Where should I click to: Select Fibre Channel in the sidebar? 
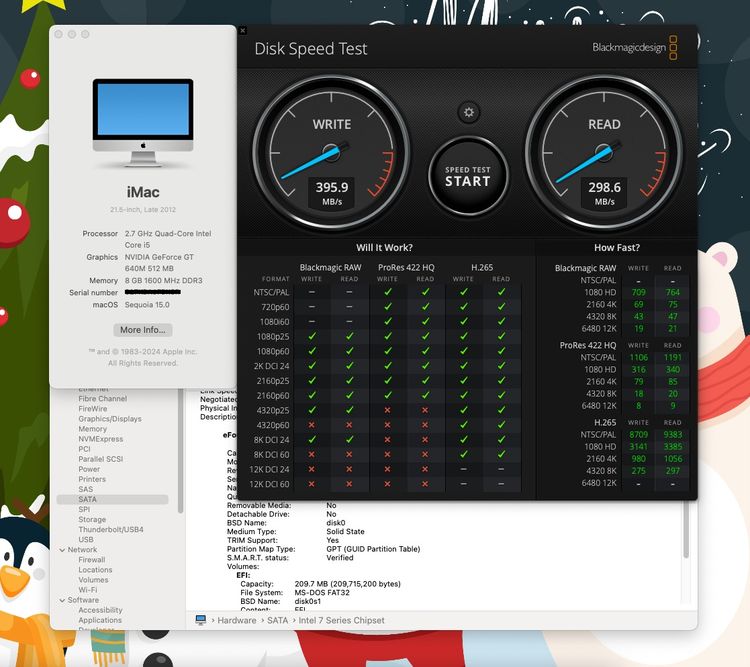[x=102, y=399]
